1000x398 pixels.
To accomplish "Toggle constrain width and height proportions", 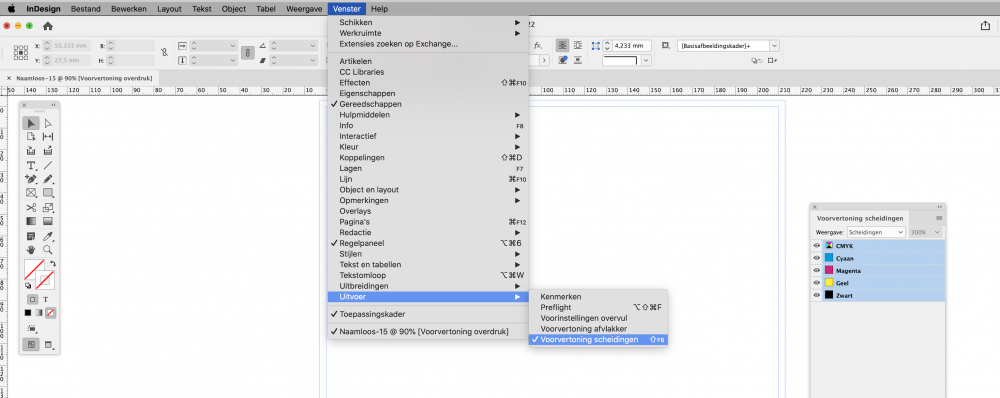I will (165, 53).
